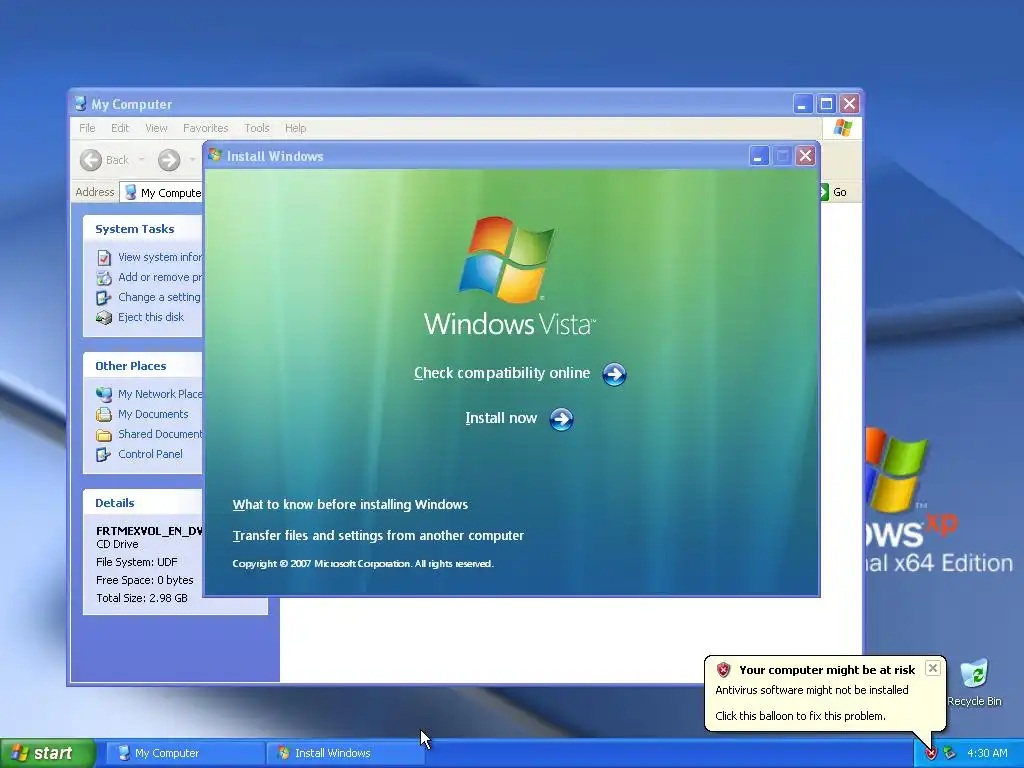1024x768 pixels.
Task: Click the 'CD Drive' details text
Action: click(117, 544)
